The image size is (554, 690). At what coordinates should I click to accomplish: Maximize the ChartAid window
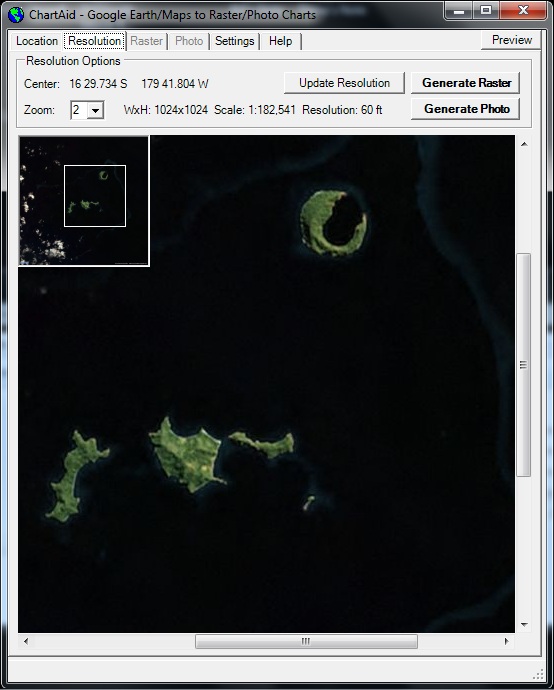pos(486,11)
